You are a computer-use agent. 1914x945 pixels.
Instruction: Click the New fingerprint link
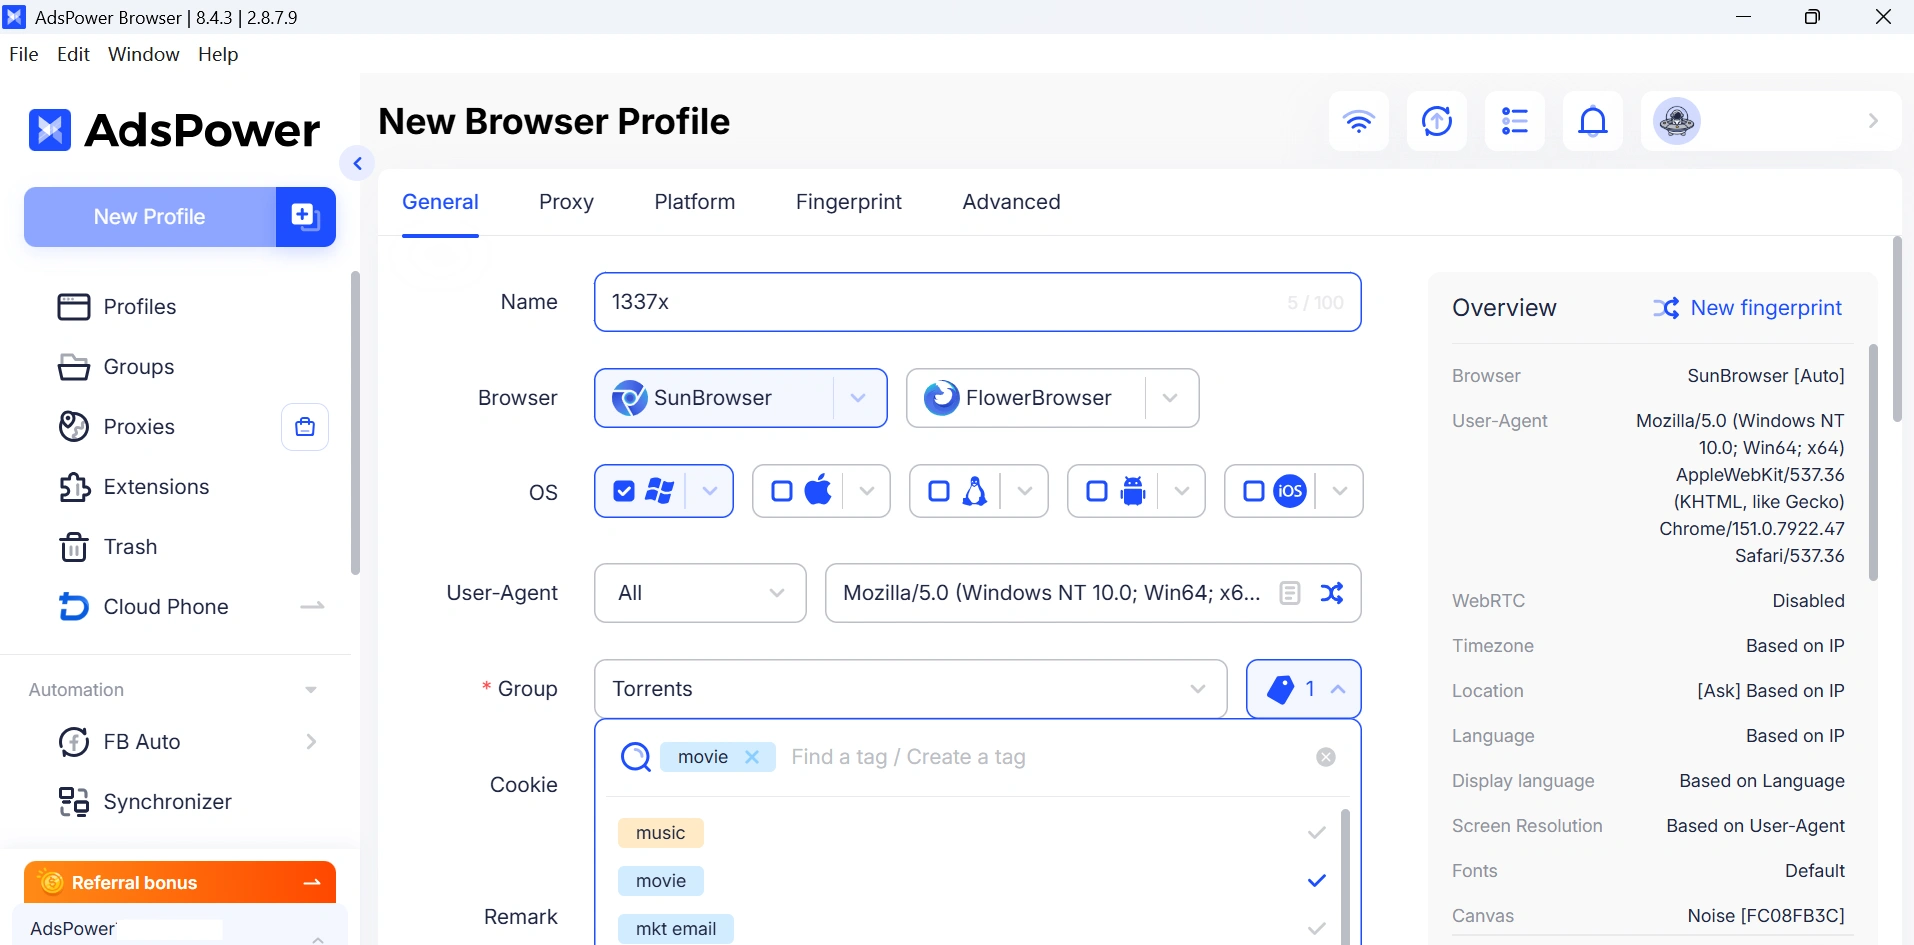(x=1766, y=308)
